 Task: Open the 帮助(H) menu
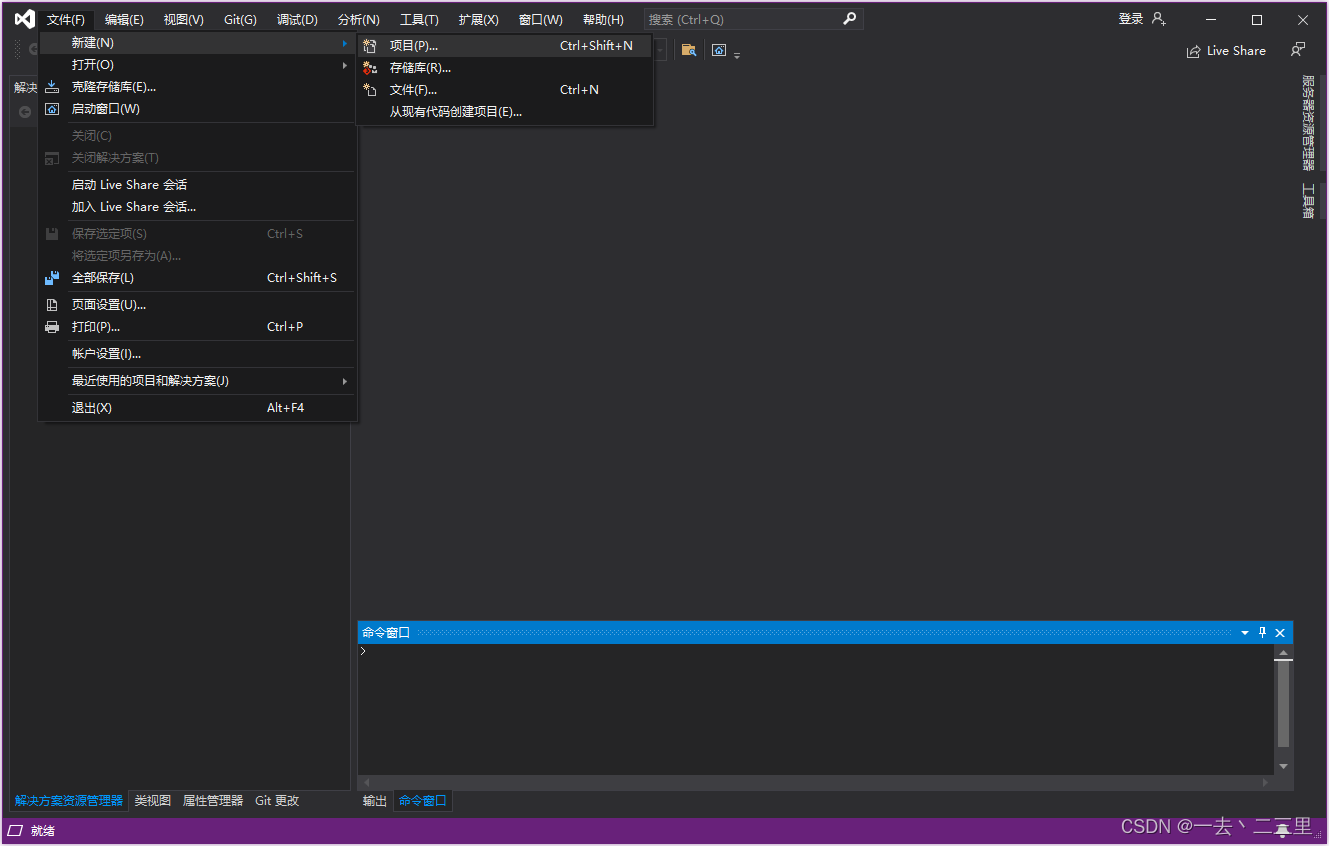pos(603,20)
